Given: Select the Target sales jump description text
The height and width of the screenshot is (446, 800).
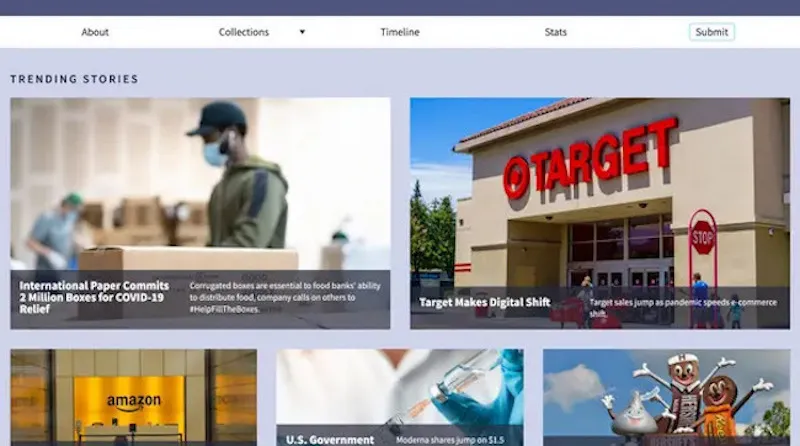Looking at the screenshot, I should click(x=683, y=308).
